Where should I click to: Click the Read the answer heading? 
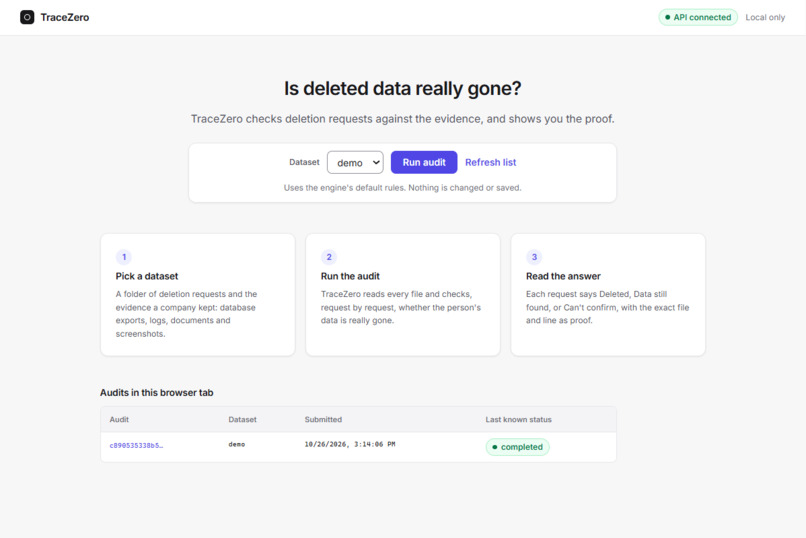563,276
